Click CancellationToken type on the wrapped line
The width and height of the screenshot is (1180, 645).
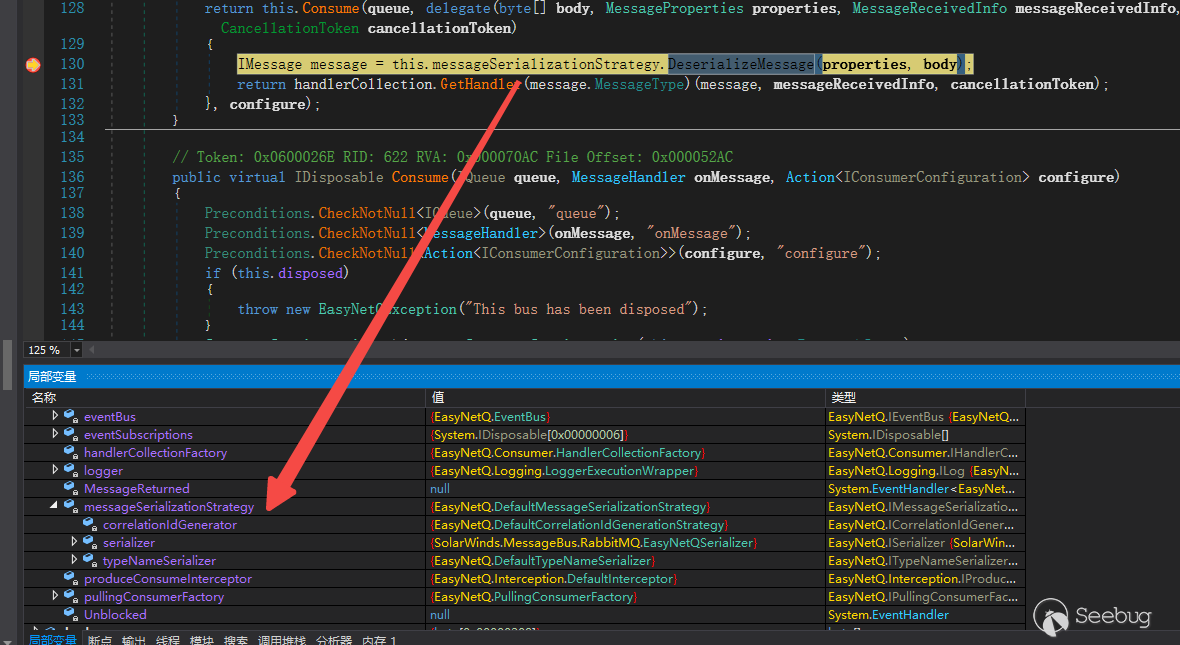290,28
